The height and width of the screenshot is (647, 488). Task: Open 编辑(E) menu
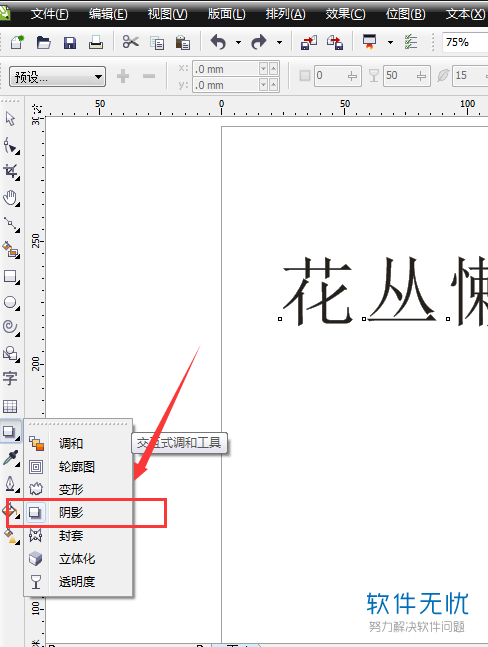pyautogui.click(x=108, y=14)
